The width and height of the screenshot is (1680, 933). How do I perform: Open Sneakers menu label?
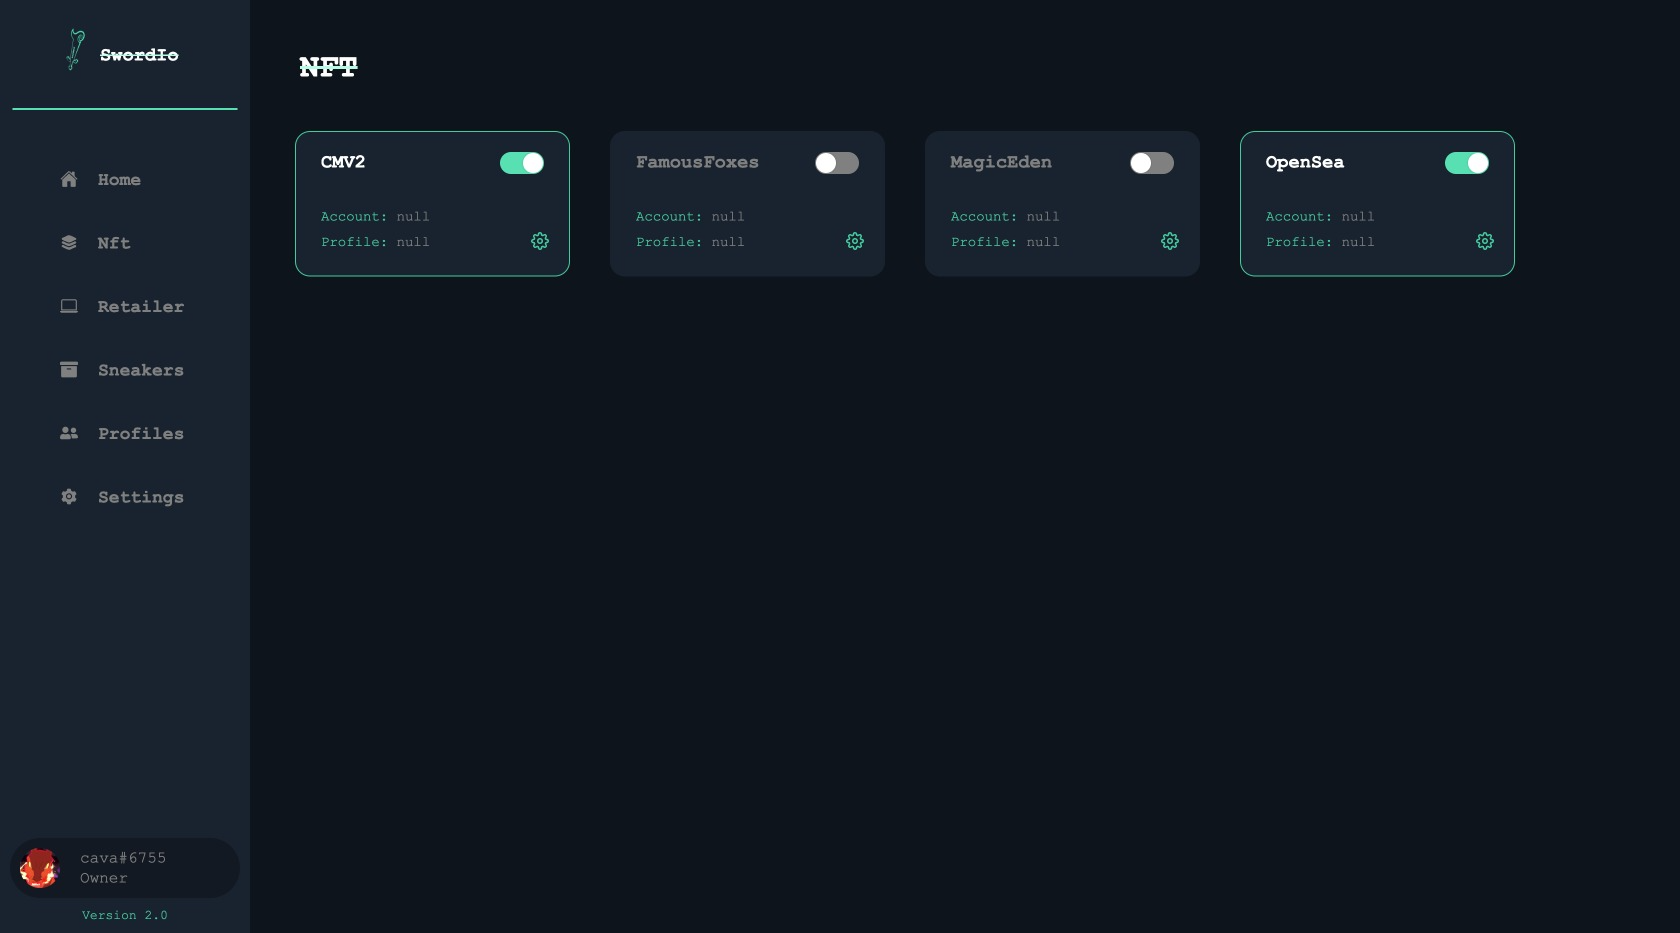coord(141,370)
